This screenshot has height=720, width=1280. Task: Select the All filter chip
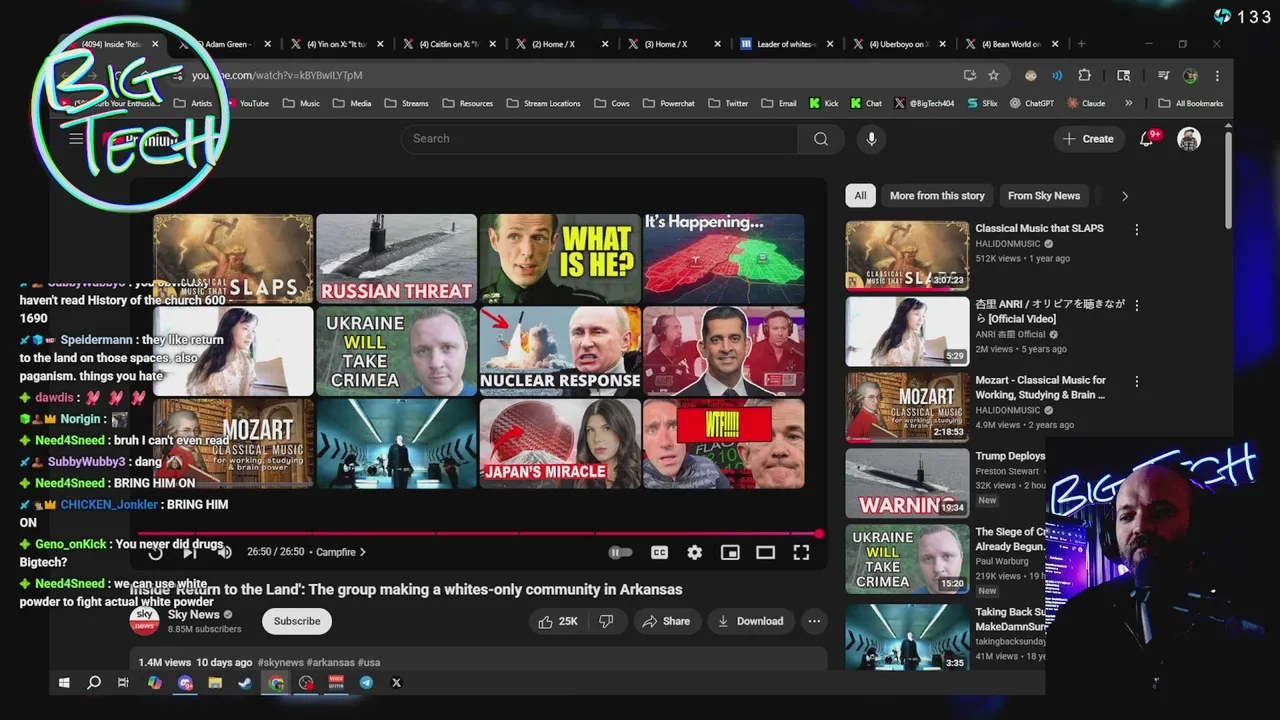(x=860, y=196)
